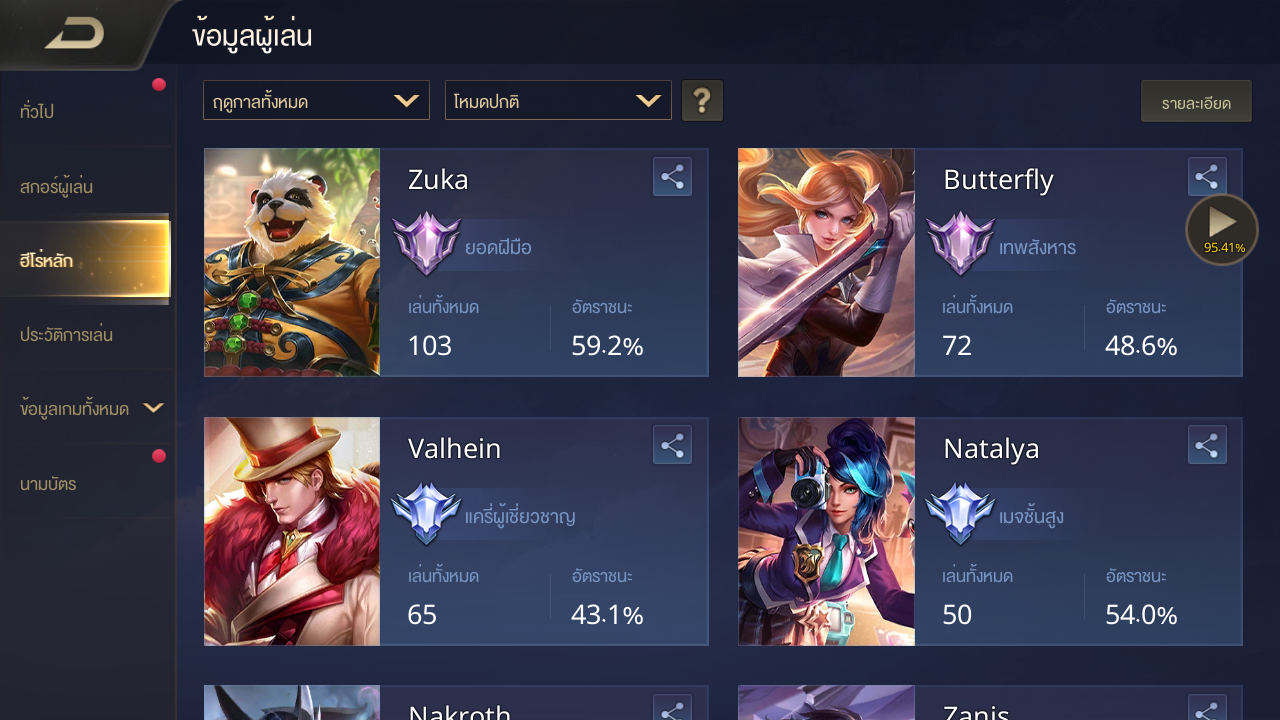Open the question mark help button

point(702,101)
